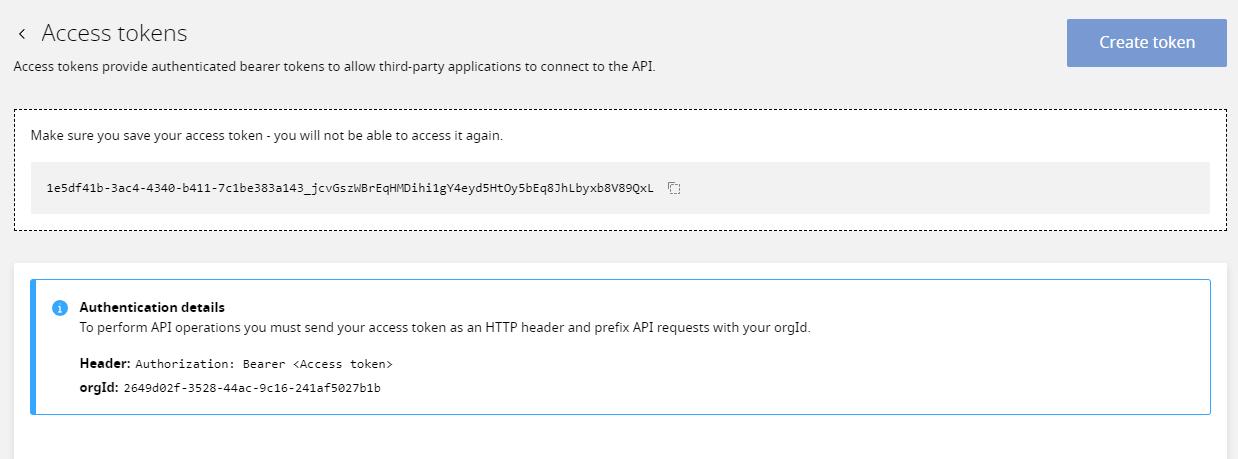Click the <Access token> placeholder text

tap(343, 364)
